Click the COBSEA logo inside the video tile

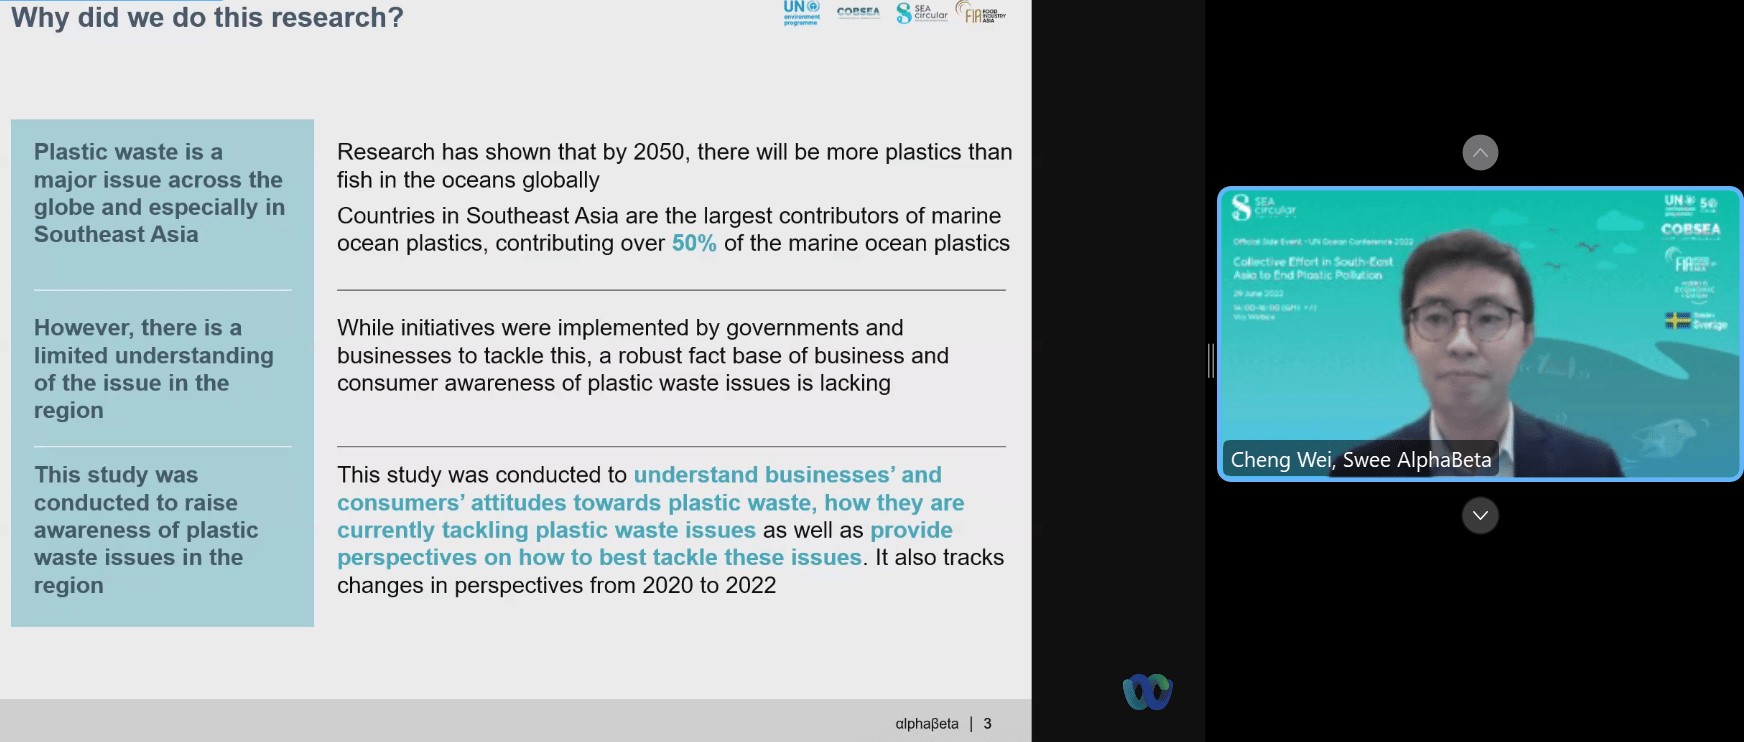pyautogui.click(x=1690, y=229)
